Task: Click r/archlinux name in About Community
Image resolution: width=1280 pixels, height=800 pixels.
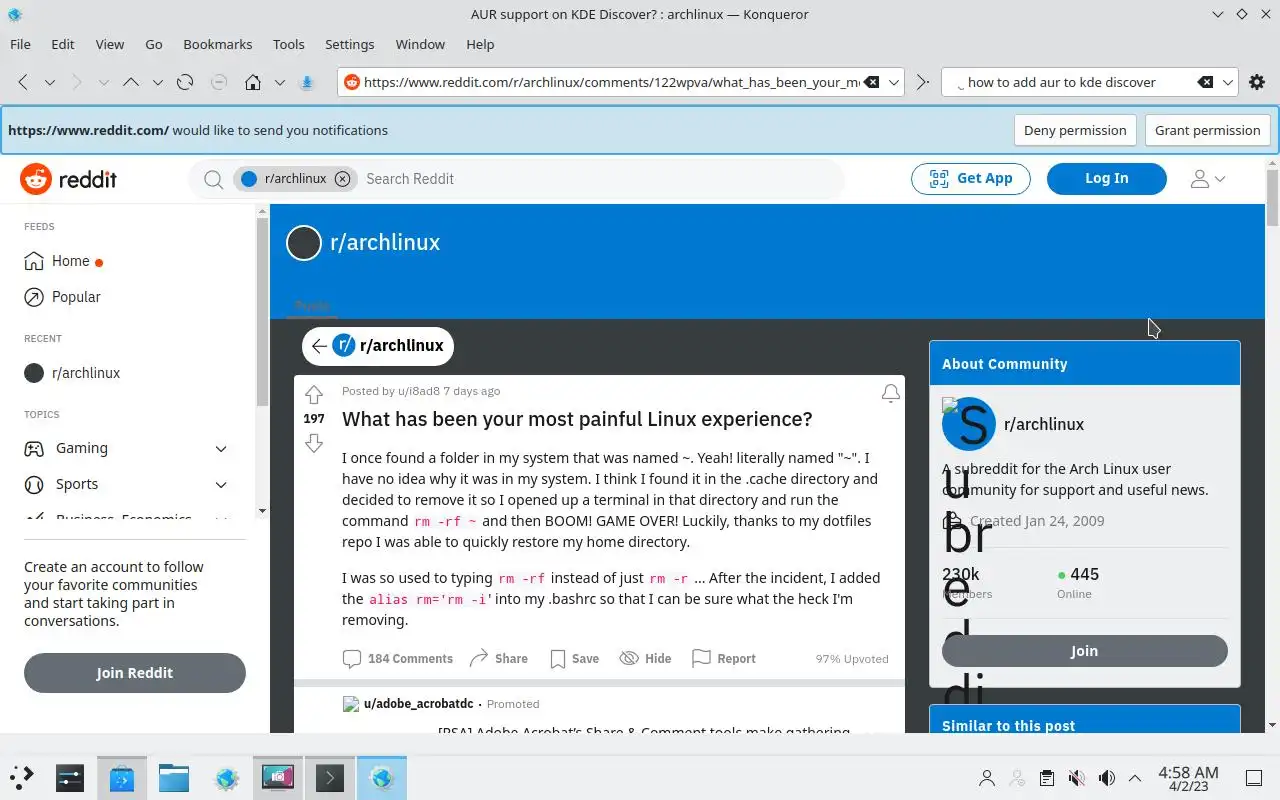Action: (1044, 424)
